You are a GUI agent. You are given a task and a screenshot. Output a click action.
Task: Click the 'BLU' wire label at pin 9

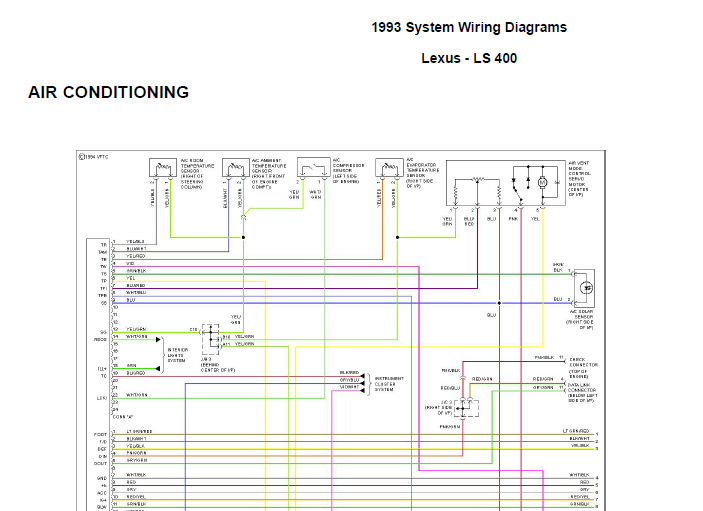coord(130,300)
